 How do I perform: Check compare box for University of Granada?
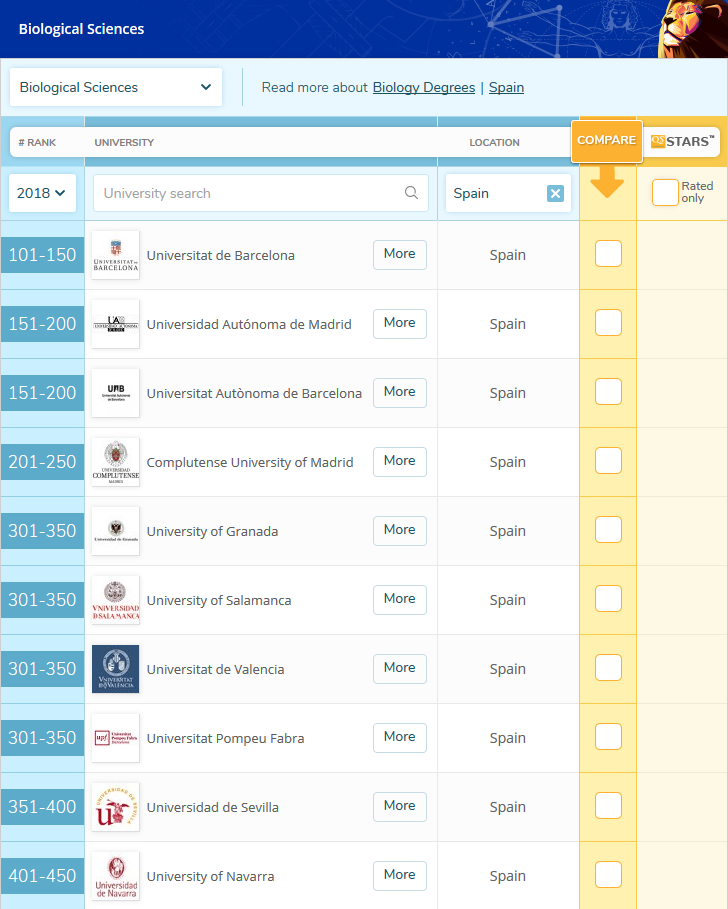(608, 529)
